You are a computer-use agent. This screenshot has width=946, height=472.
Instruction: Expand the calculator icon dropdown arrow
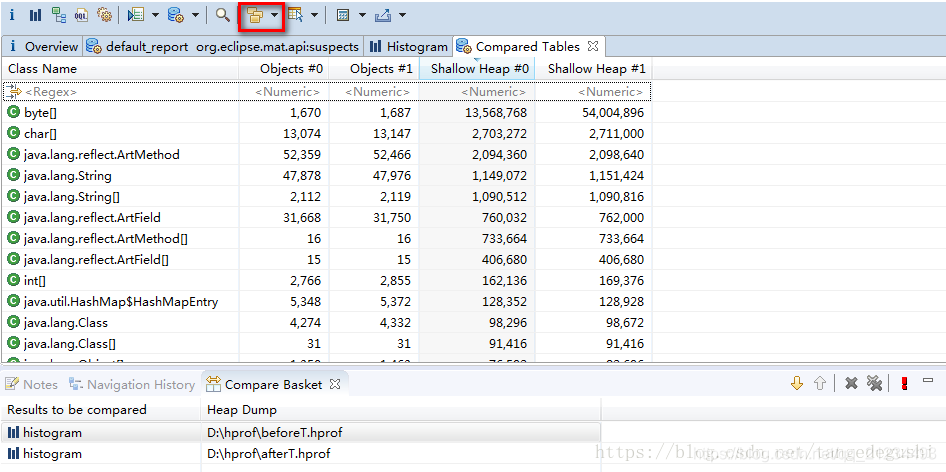(x=362, y=16)
